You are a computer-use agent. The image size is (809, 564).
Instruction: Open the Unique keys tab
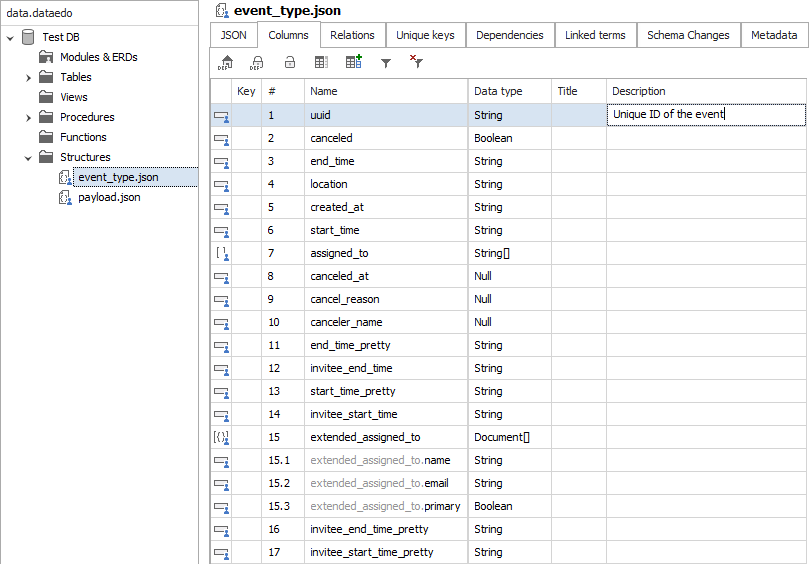click(425, 35)
